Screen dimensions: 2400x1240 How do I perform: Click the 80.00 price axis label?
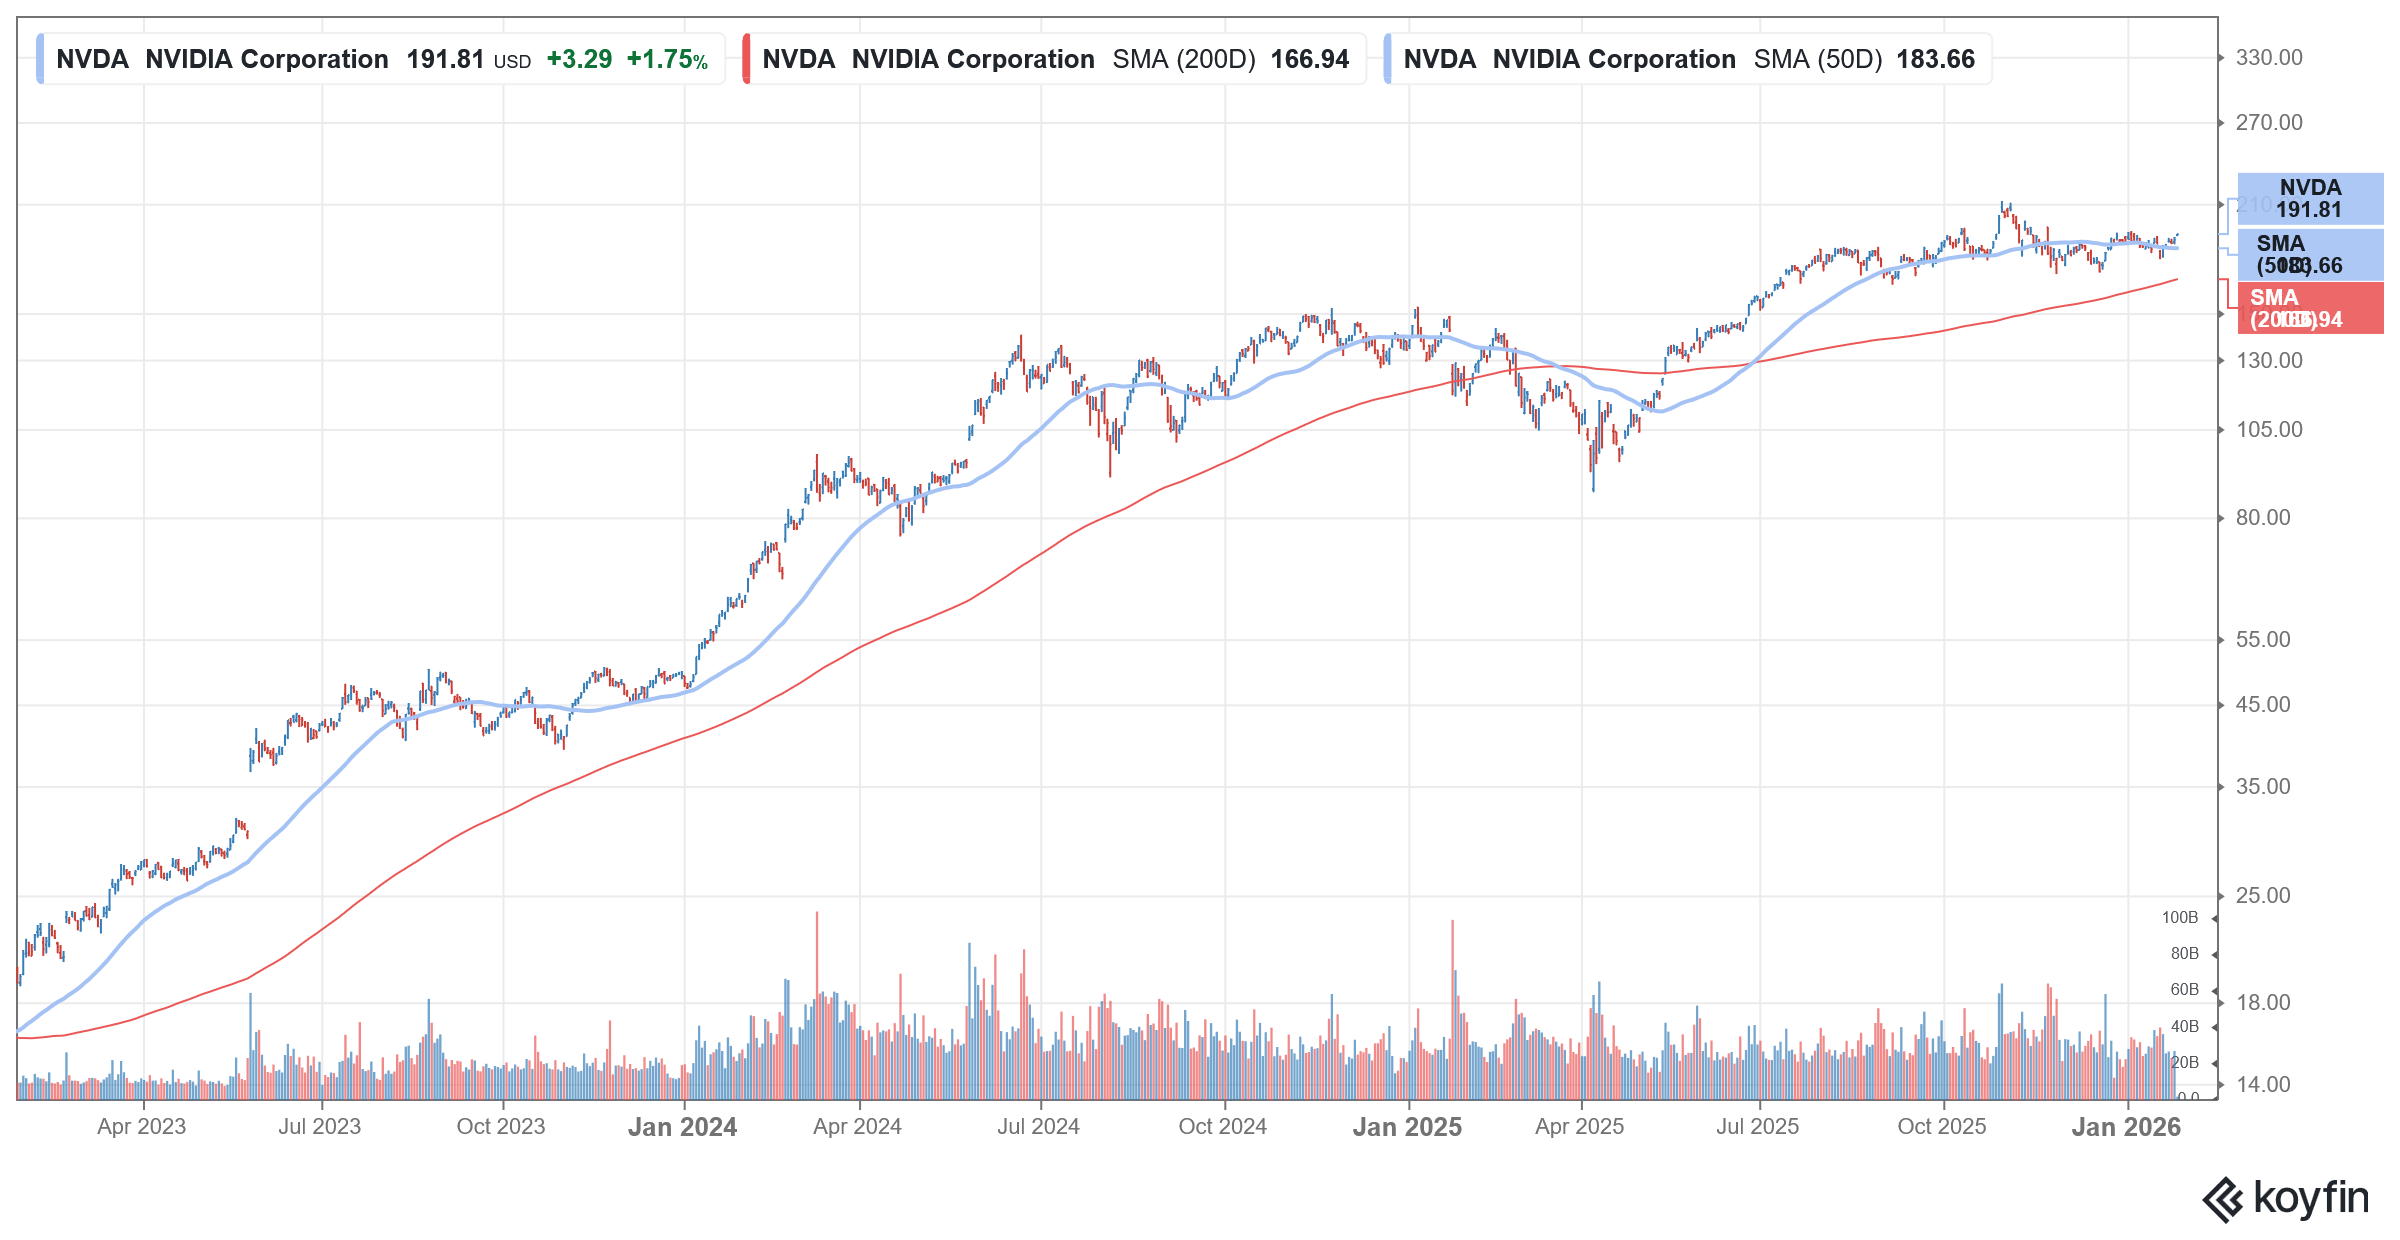tap(2263, 518)
